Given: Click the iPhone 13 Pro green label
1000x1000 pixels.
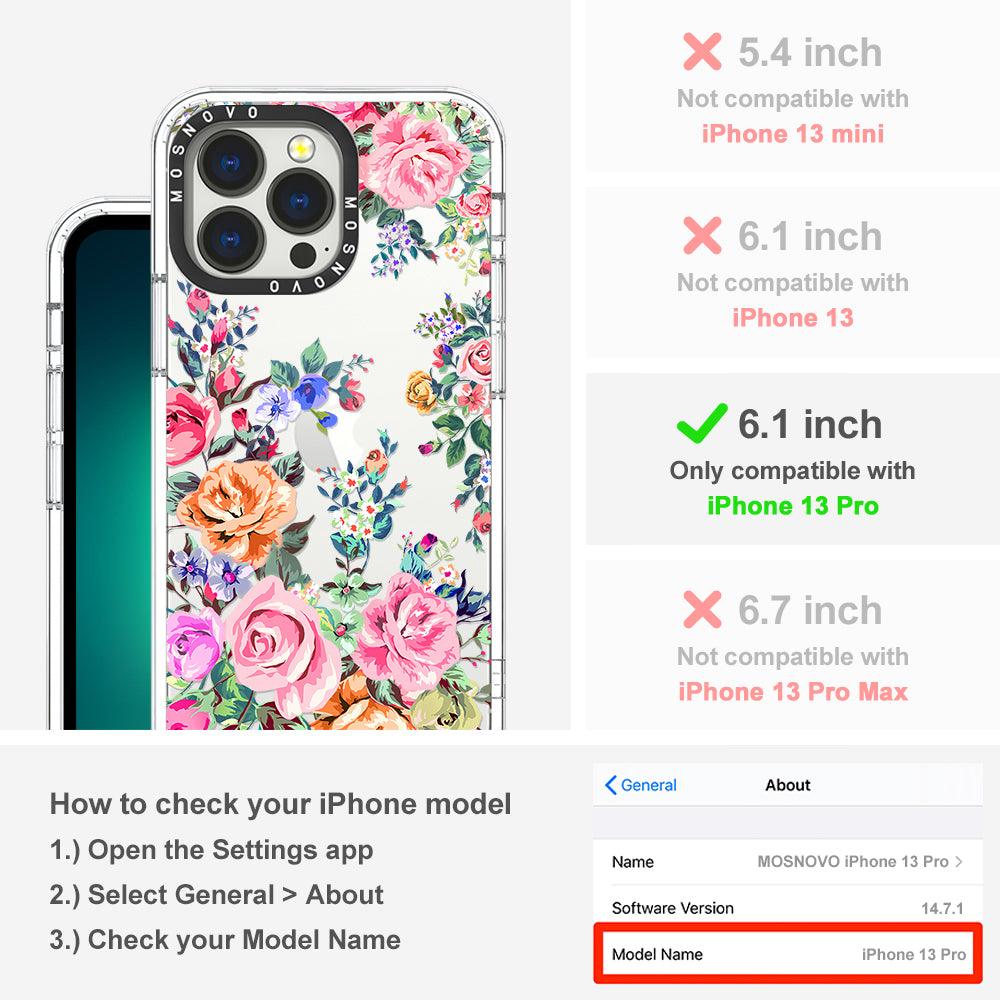Looking at the screenshot, I should pos(793,506).
